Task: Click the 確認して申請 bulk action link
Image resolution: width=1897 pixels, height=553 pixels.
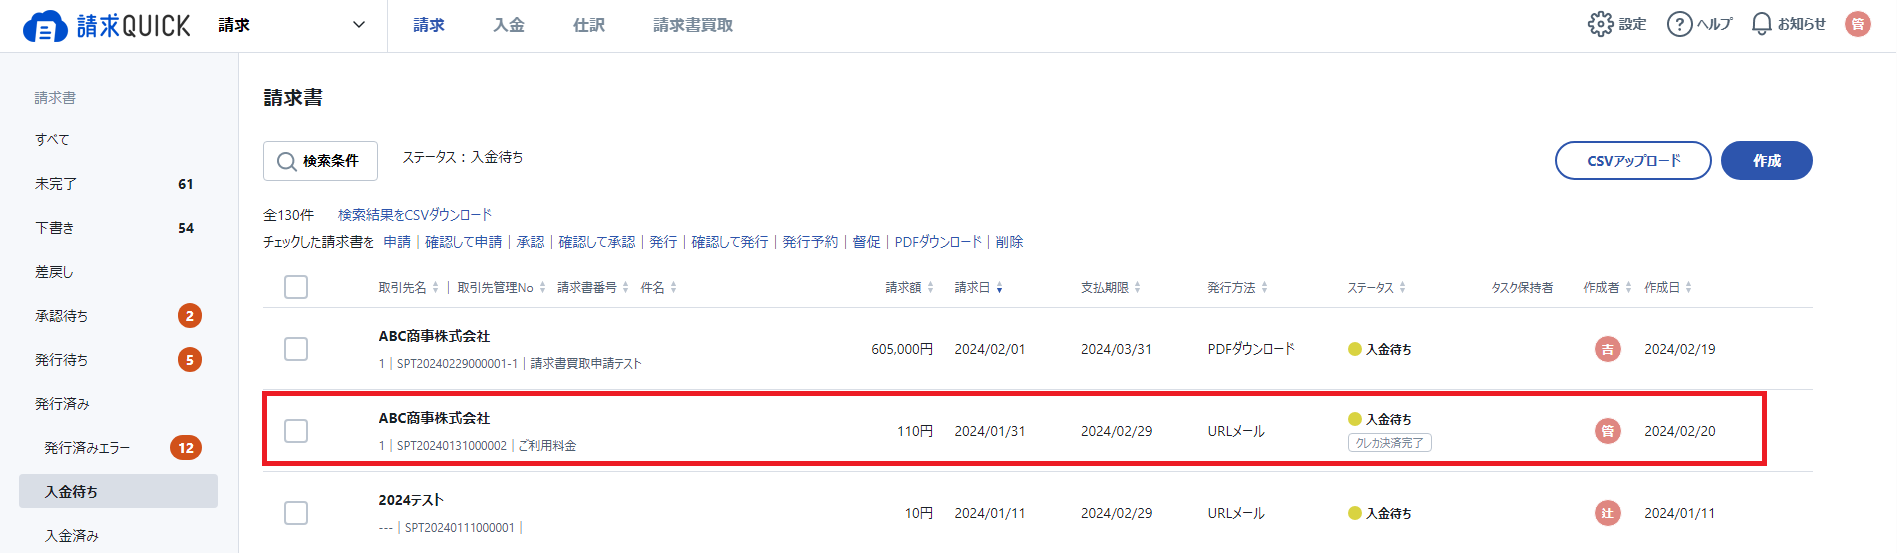Action: coord(463,242)
